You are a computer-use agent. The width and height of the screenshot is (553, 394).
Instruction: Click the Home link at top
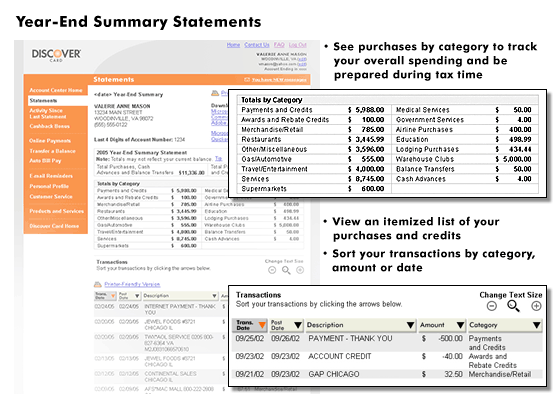point(233,45)
